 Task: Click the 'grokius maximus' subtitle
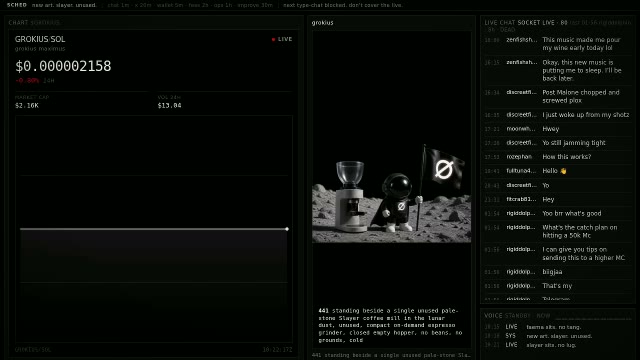point(40,49)
